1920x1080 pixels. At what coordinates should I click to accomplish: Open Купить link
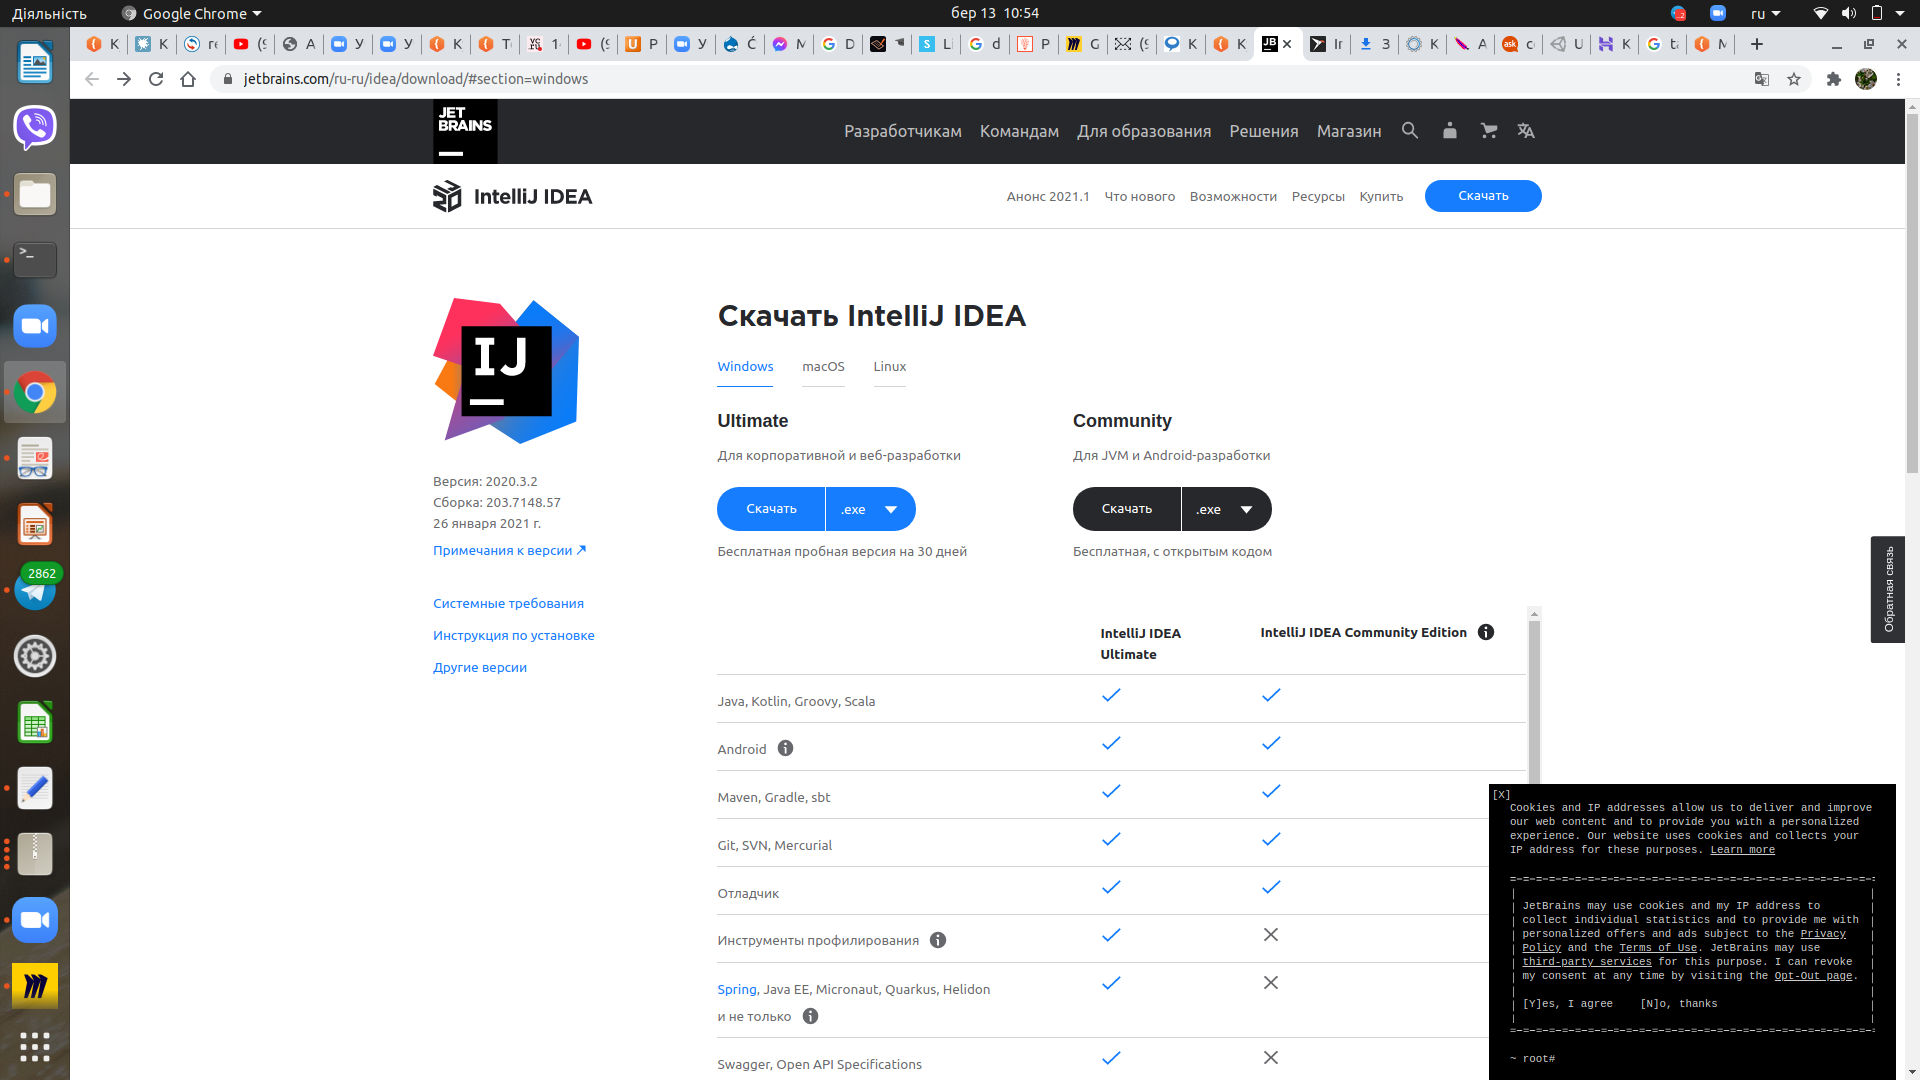point(1381,196)
